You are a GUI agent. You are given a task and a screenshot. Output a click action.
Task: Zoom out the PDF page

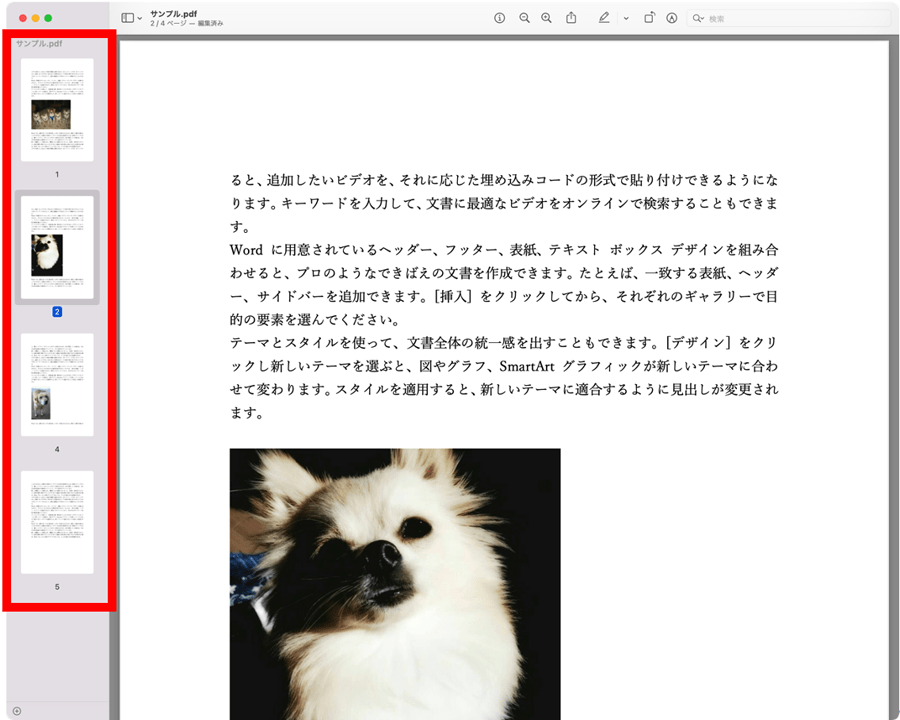(x=524, y=18)
